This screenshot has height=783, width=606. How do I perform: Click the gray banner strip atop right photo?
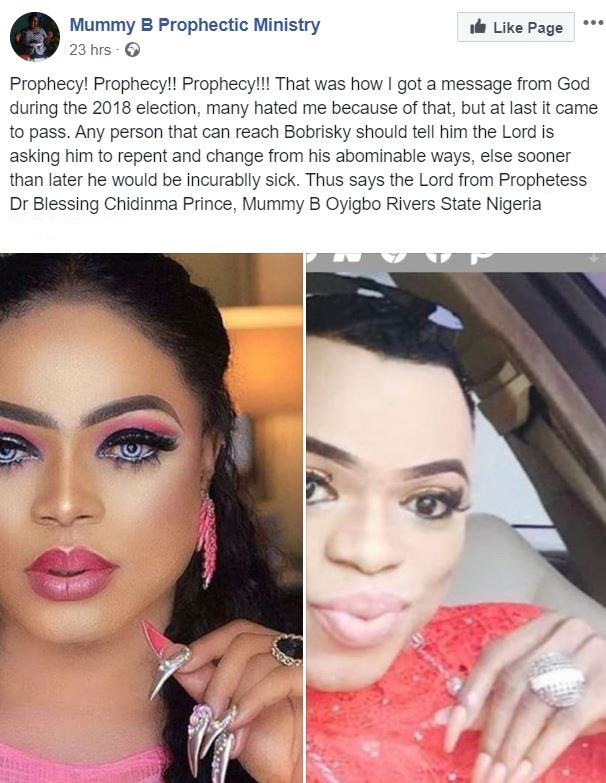point(456,262)
